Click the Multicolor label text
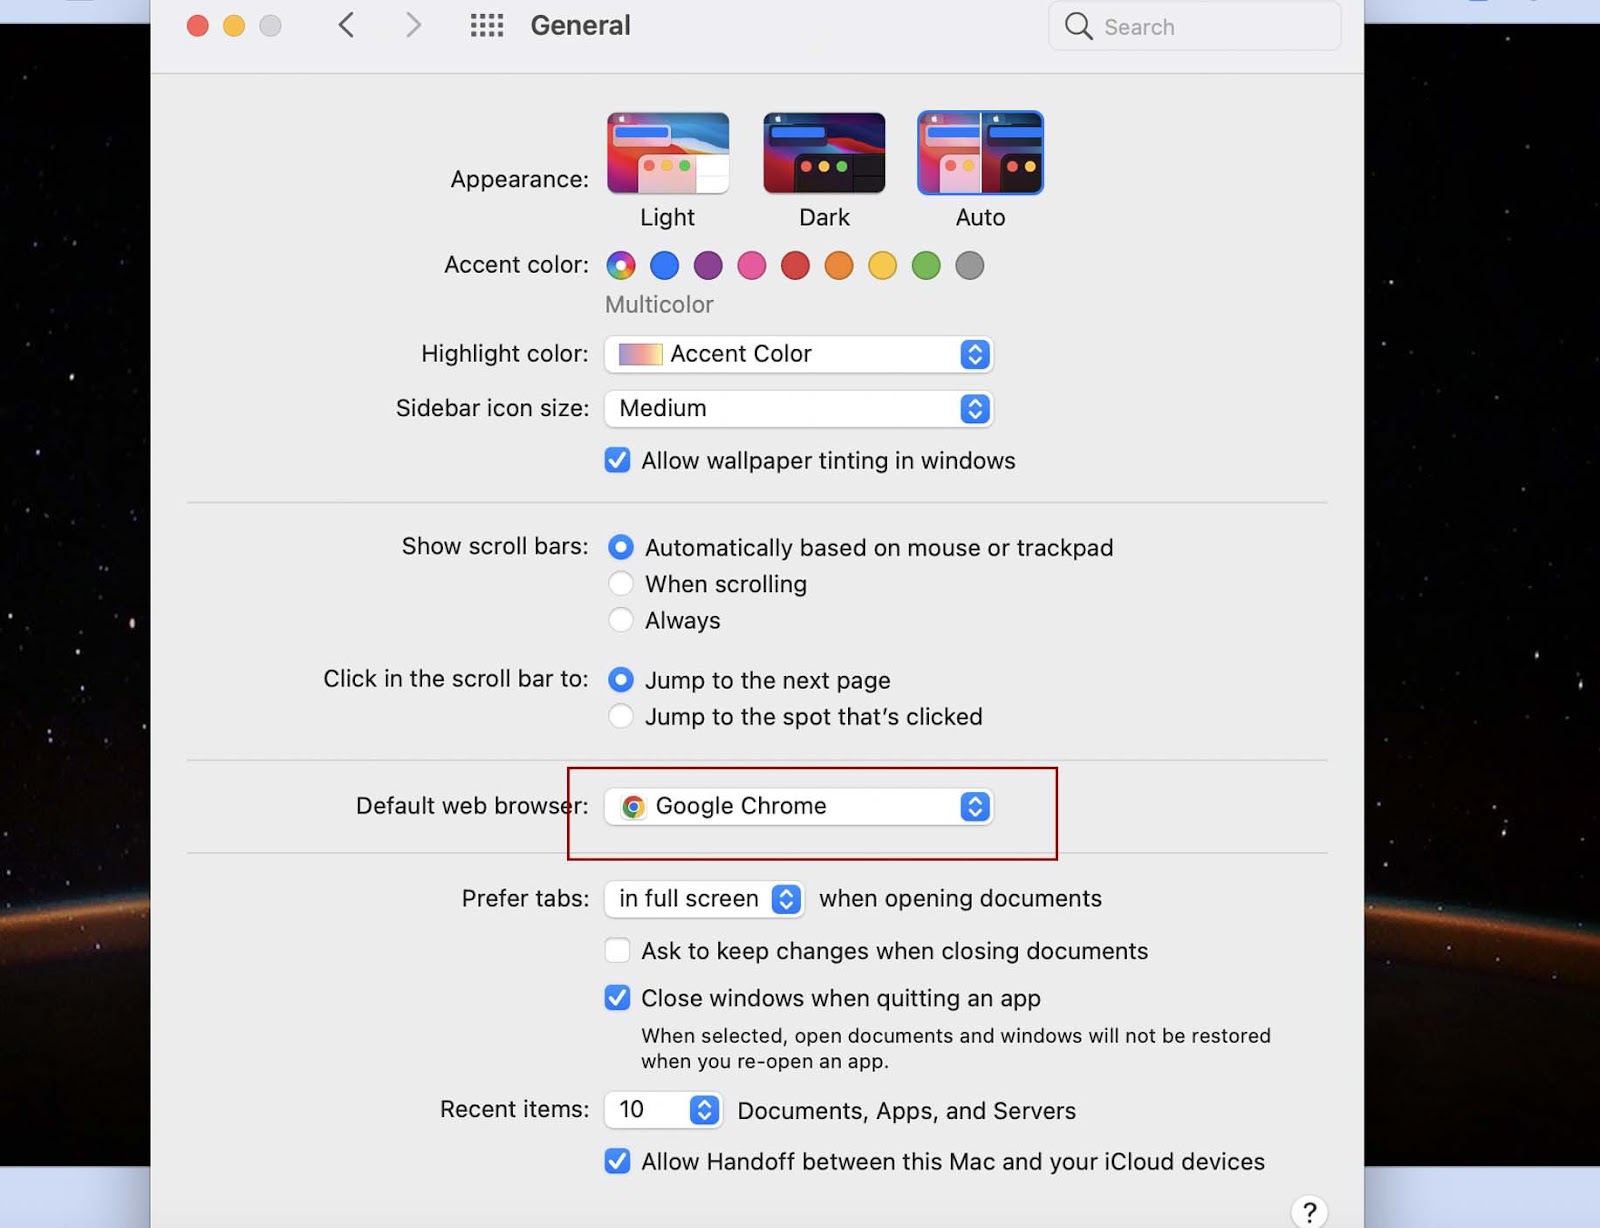This screenshot has height=1228, width=1600. click(659, 304)
